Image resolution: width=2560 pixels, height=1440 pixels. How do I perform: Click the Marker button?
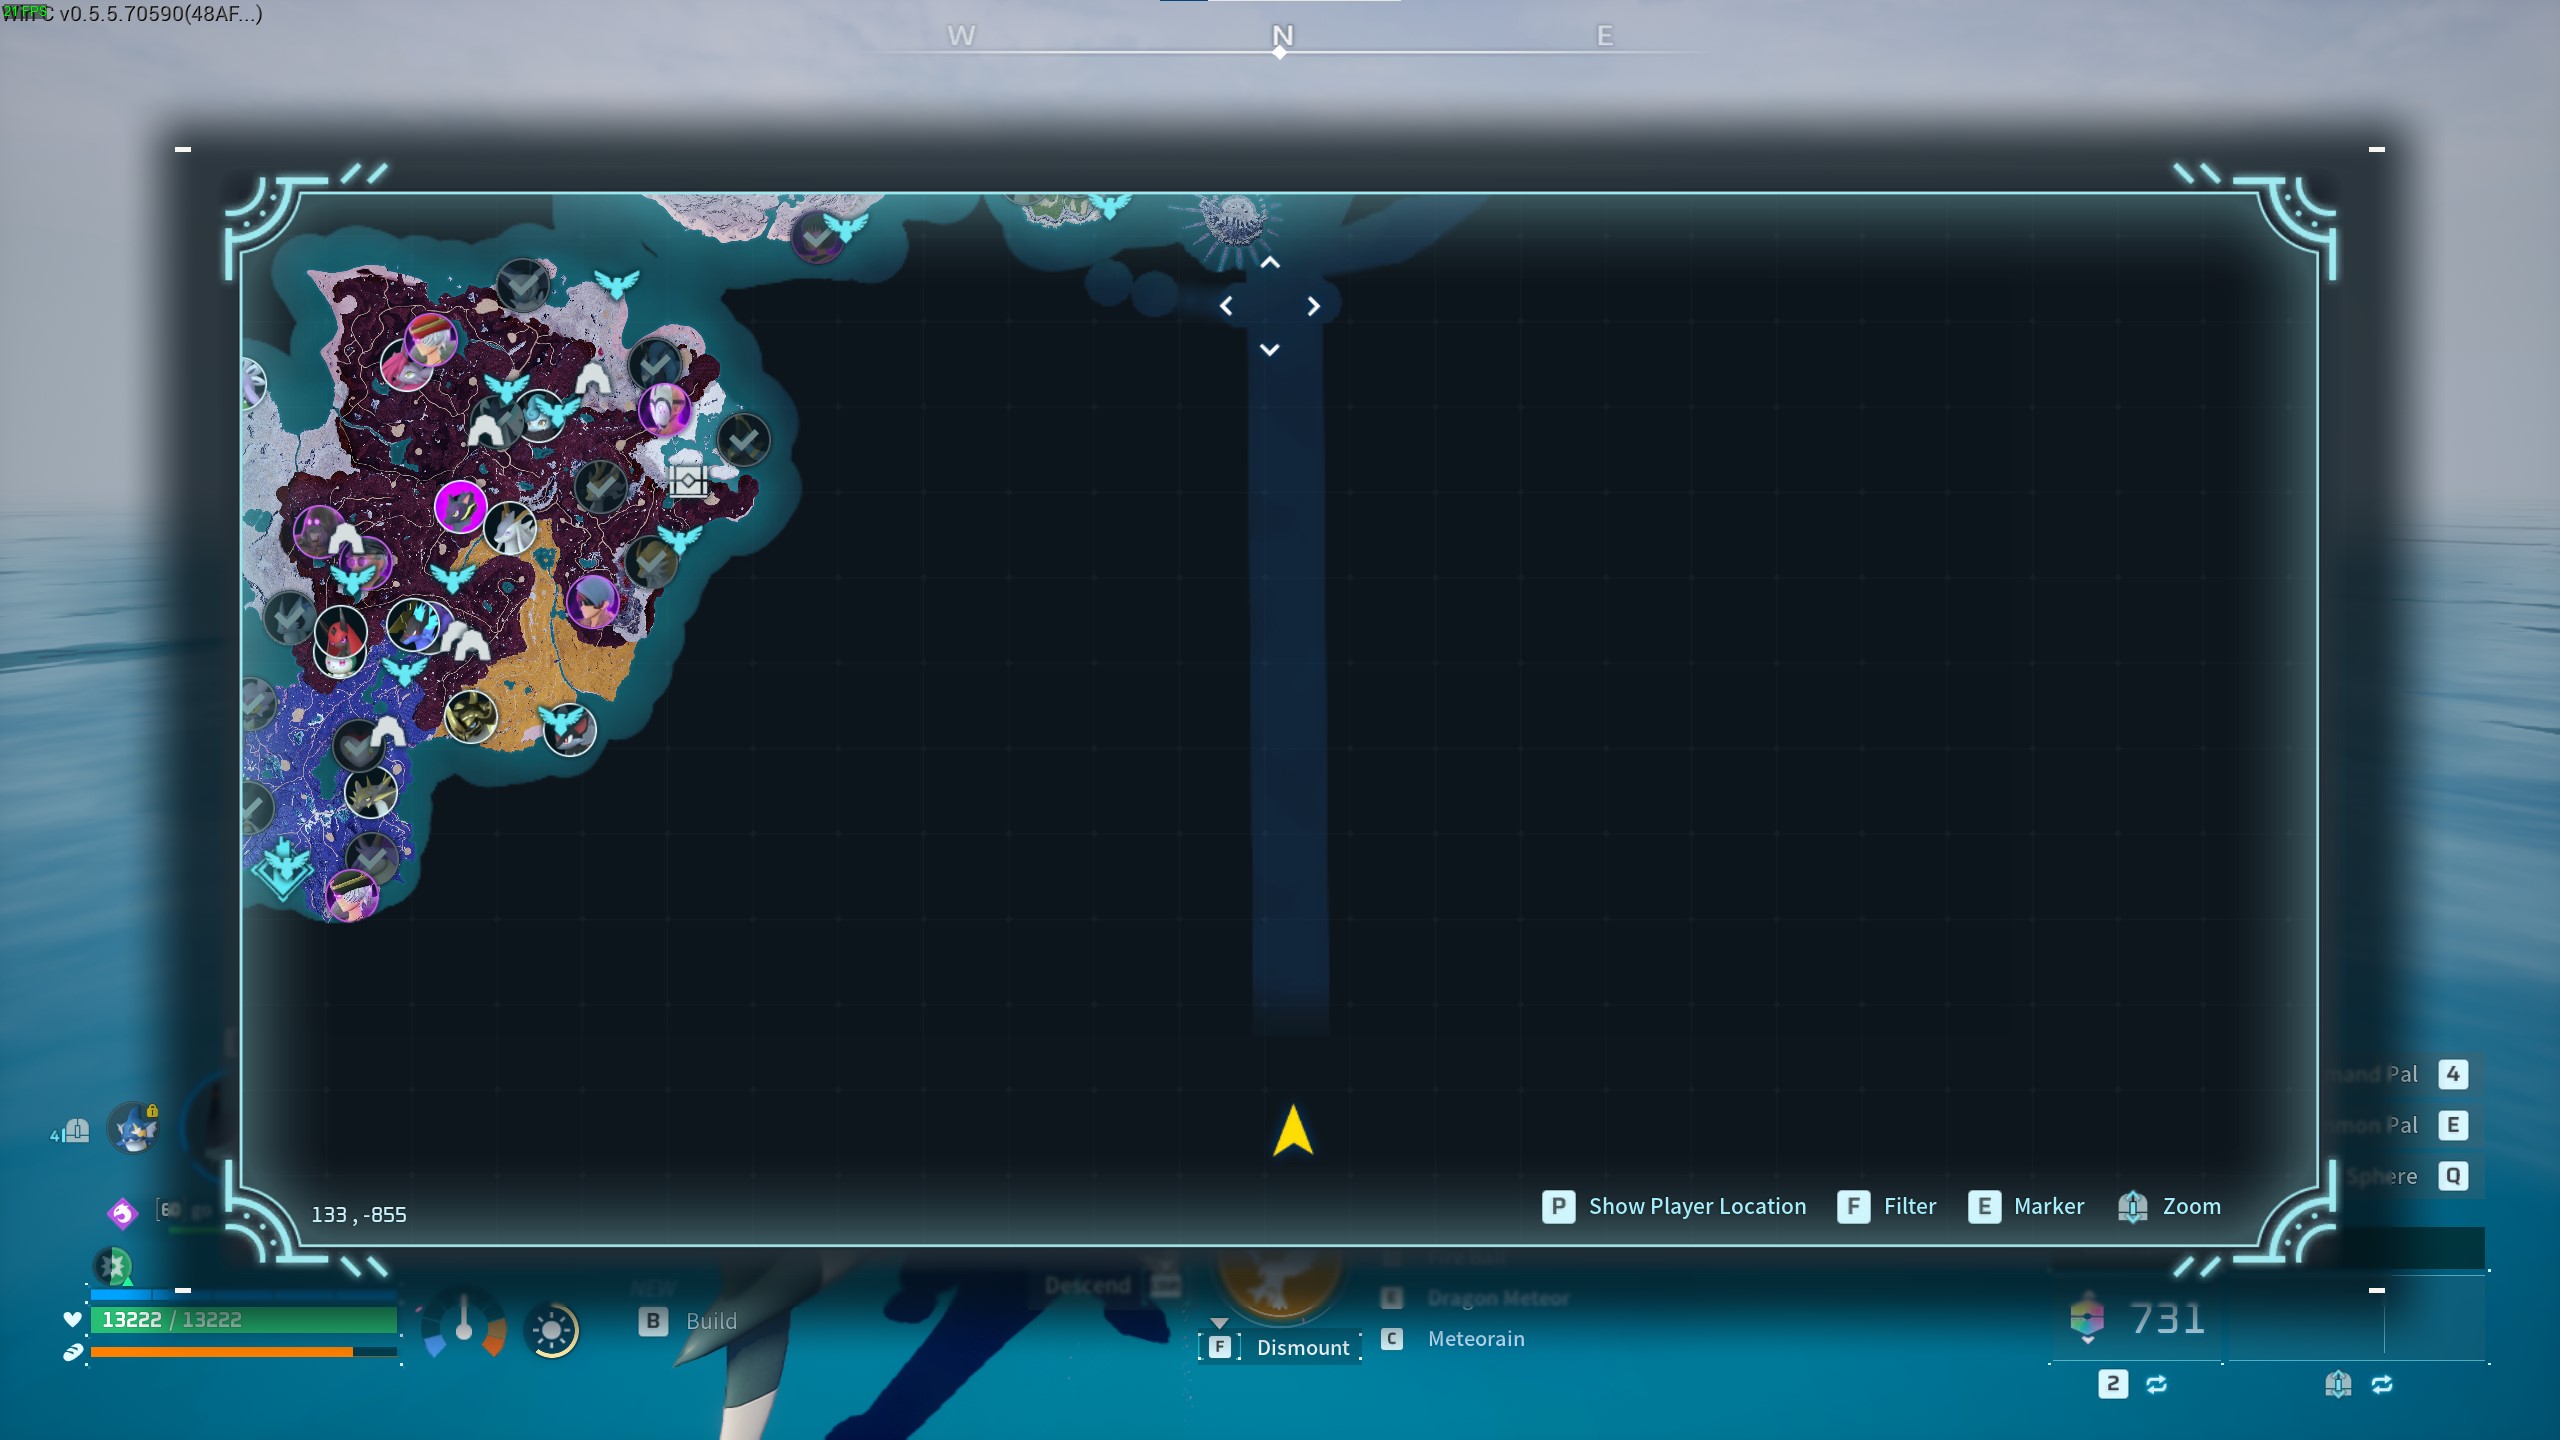point(2027,1207)
